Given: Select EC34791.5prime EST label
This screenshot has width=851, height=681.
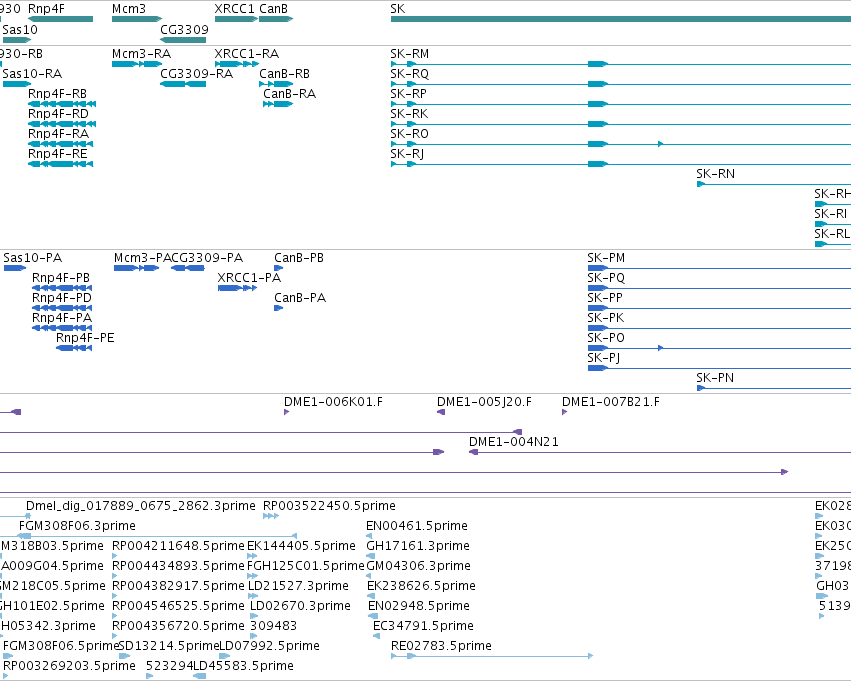Looking at the screenshot, I should (x=423, y=626).
